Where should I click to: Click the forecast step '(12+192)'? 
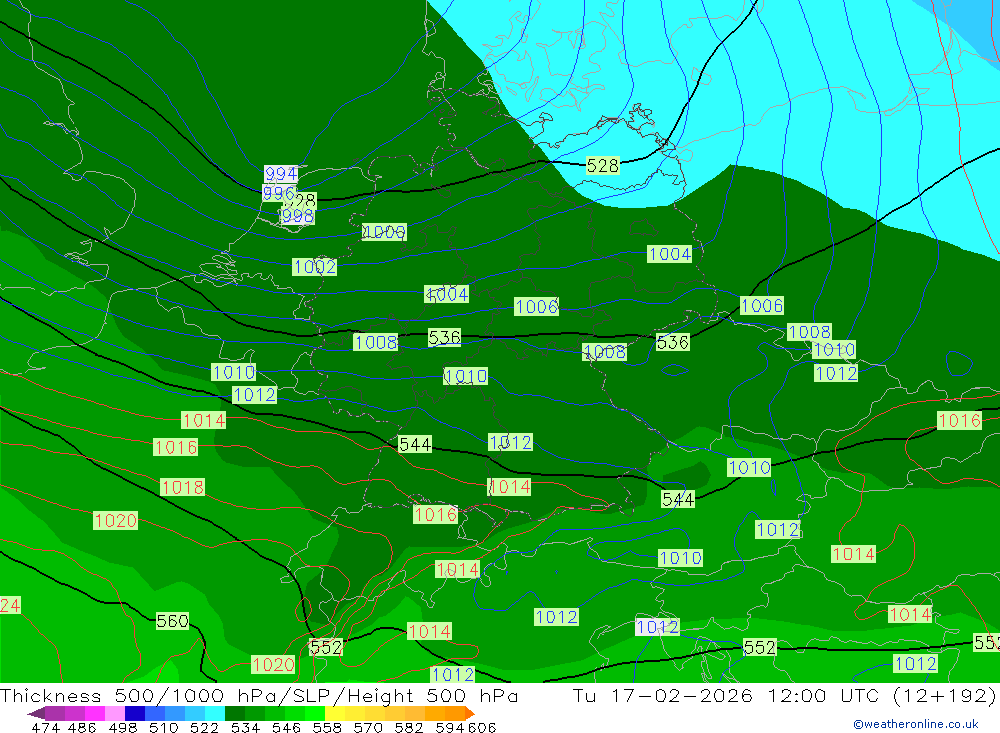click(944, 695)
